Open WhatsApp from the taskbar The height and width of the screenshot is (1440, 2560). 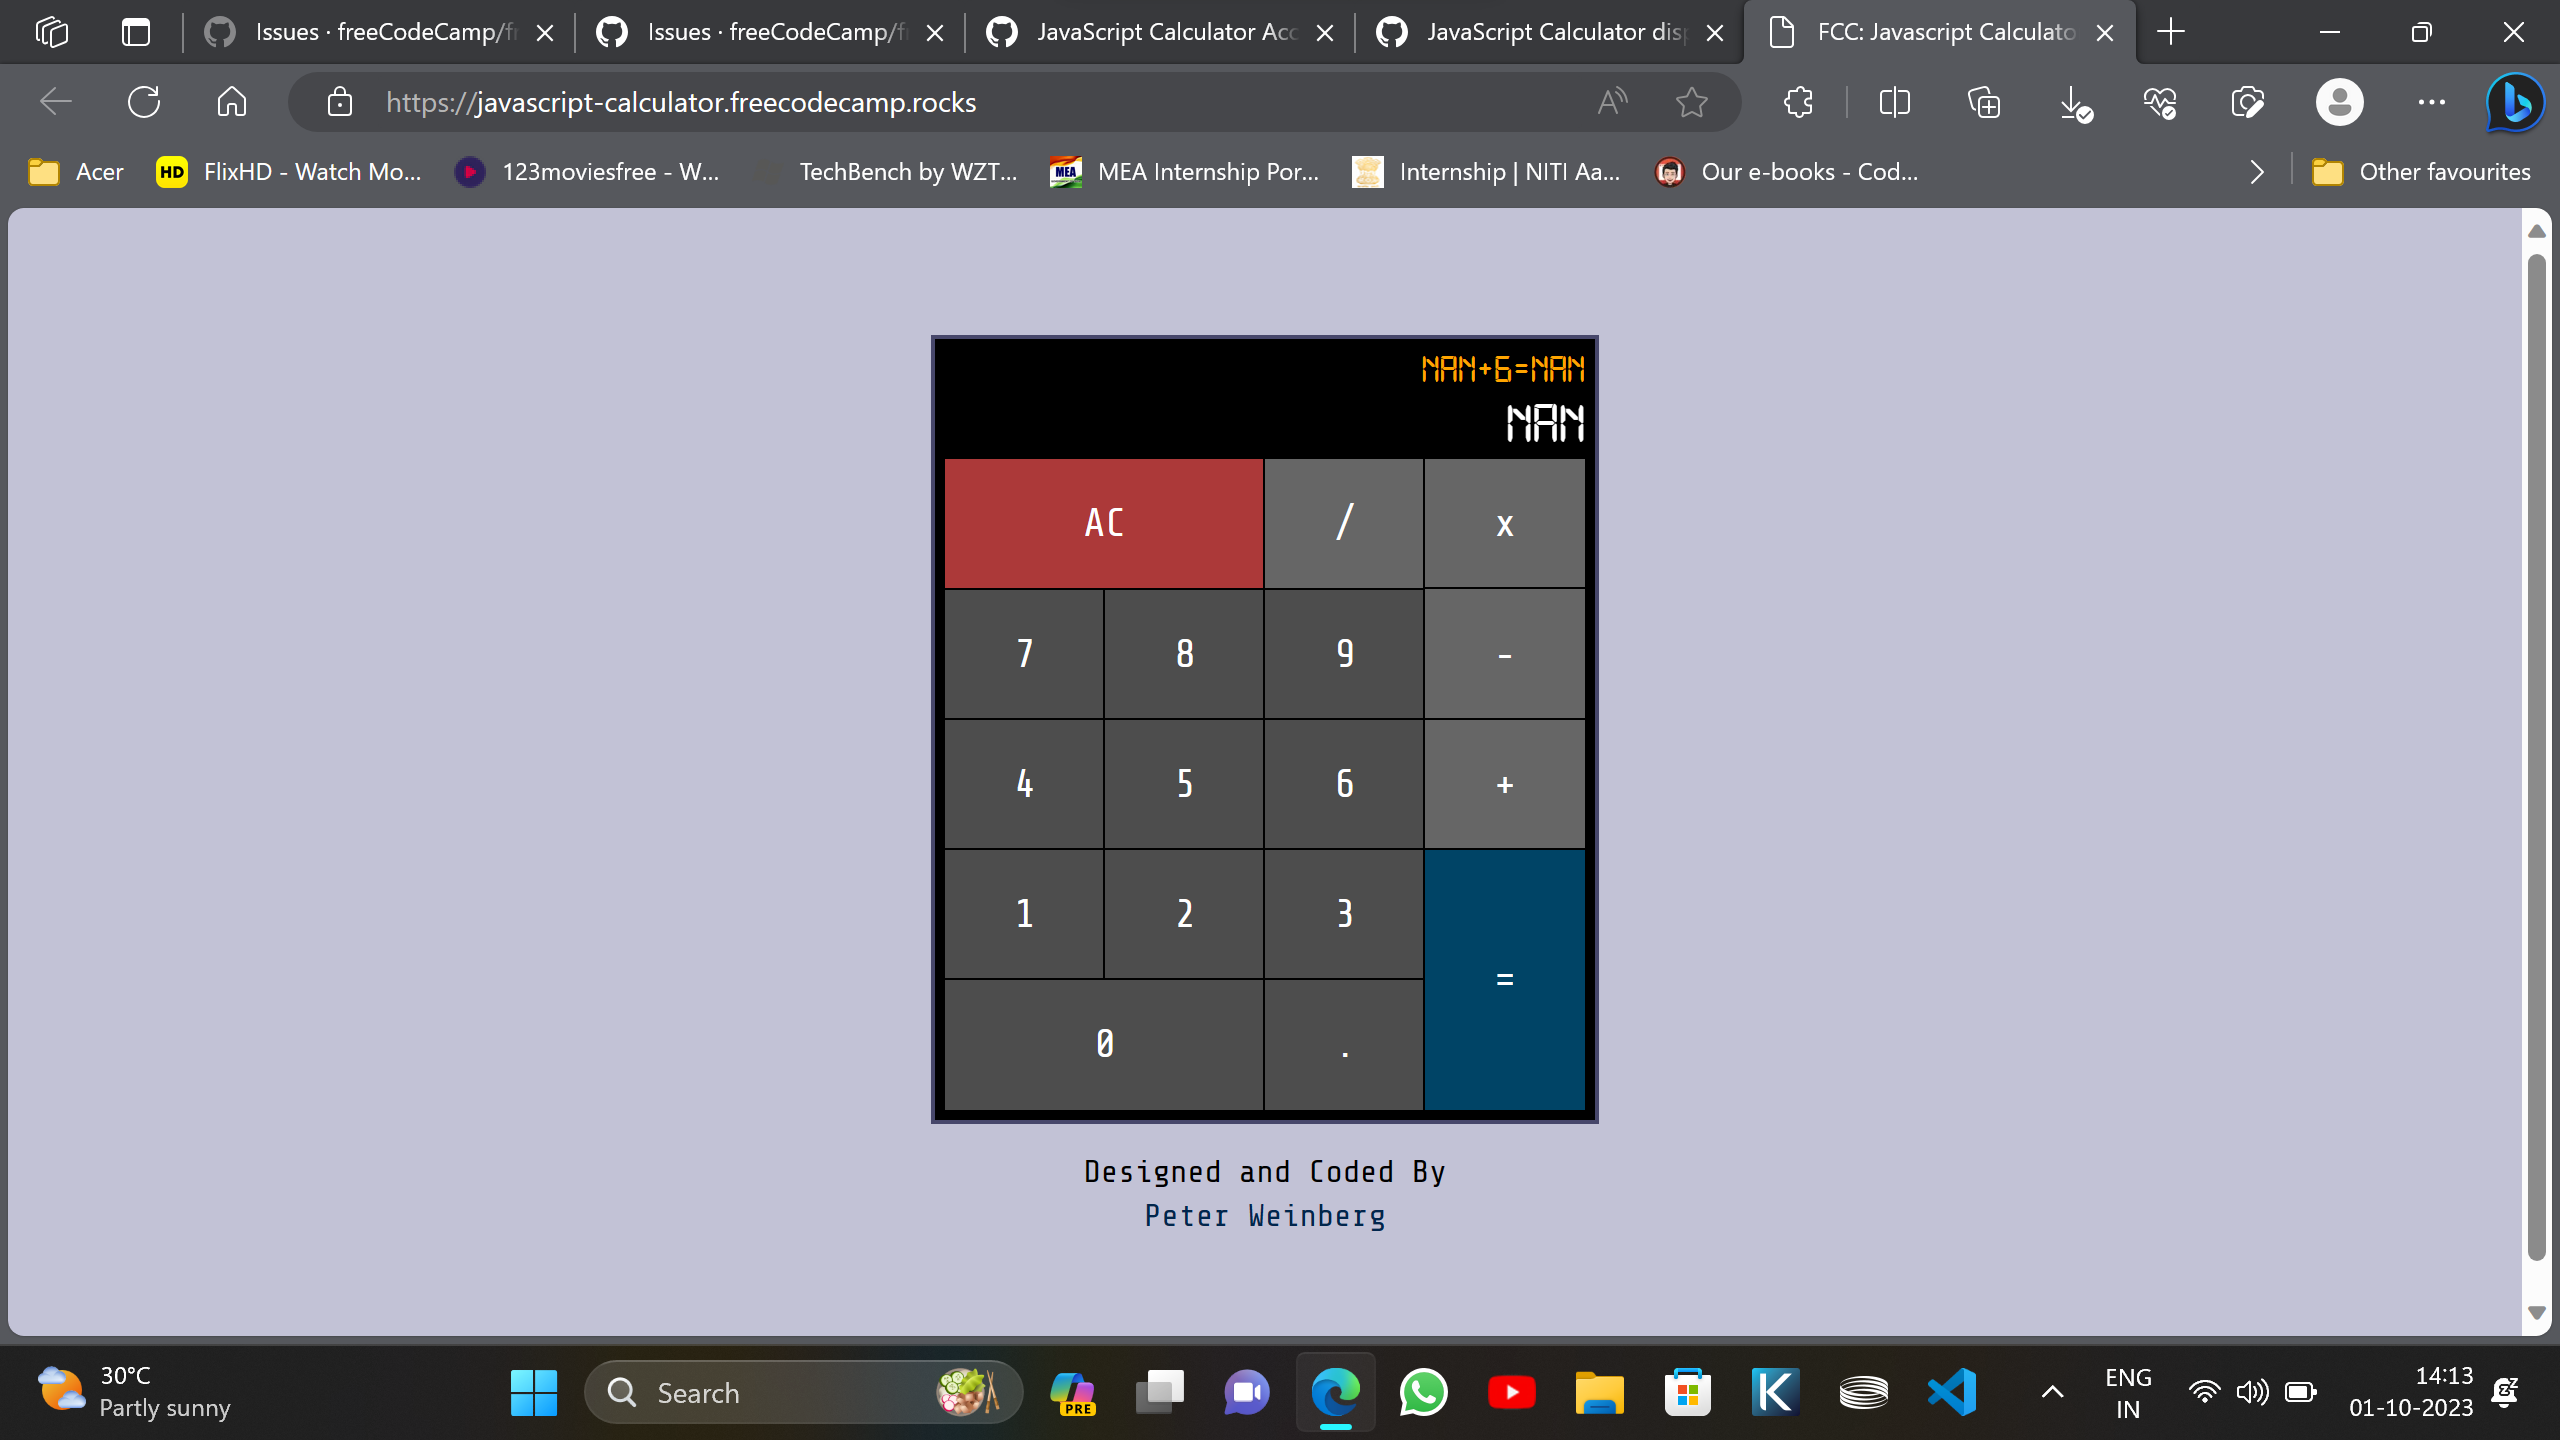(x=1424, y=1391)
